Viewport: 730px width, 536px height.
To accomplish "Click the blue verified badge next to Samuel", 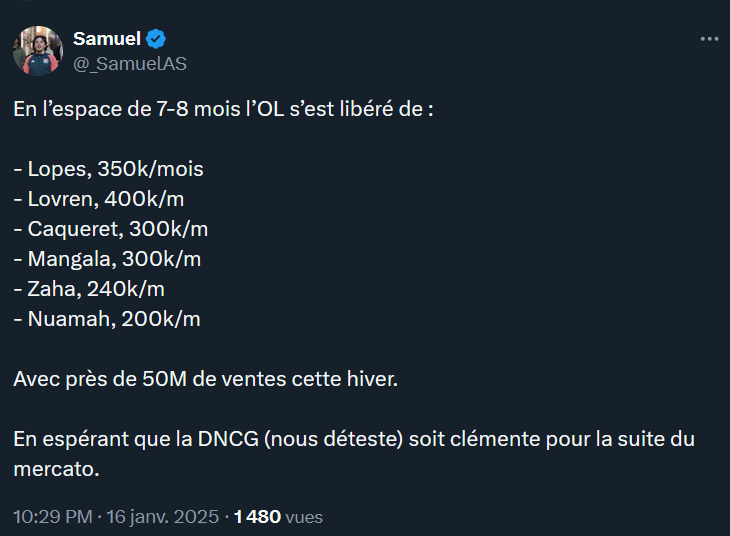I will (157, 39).
